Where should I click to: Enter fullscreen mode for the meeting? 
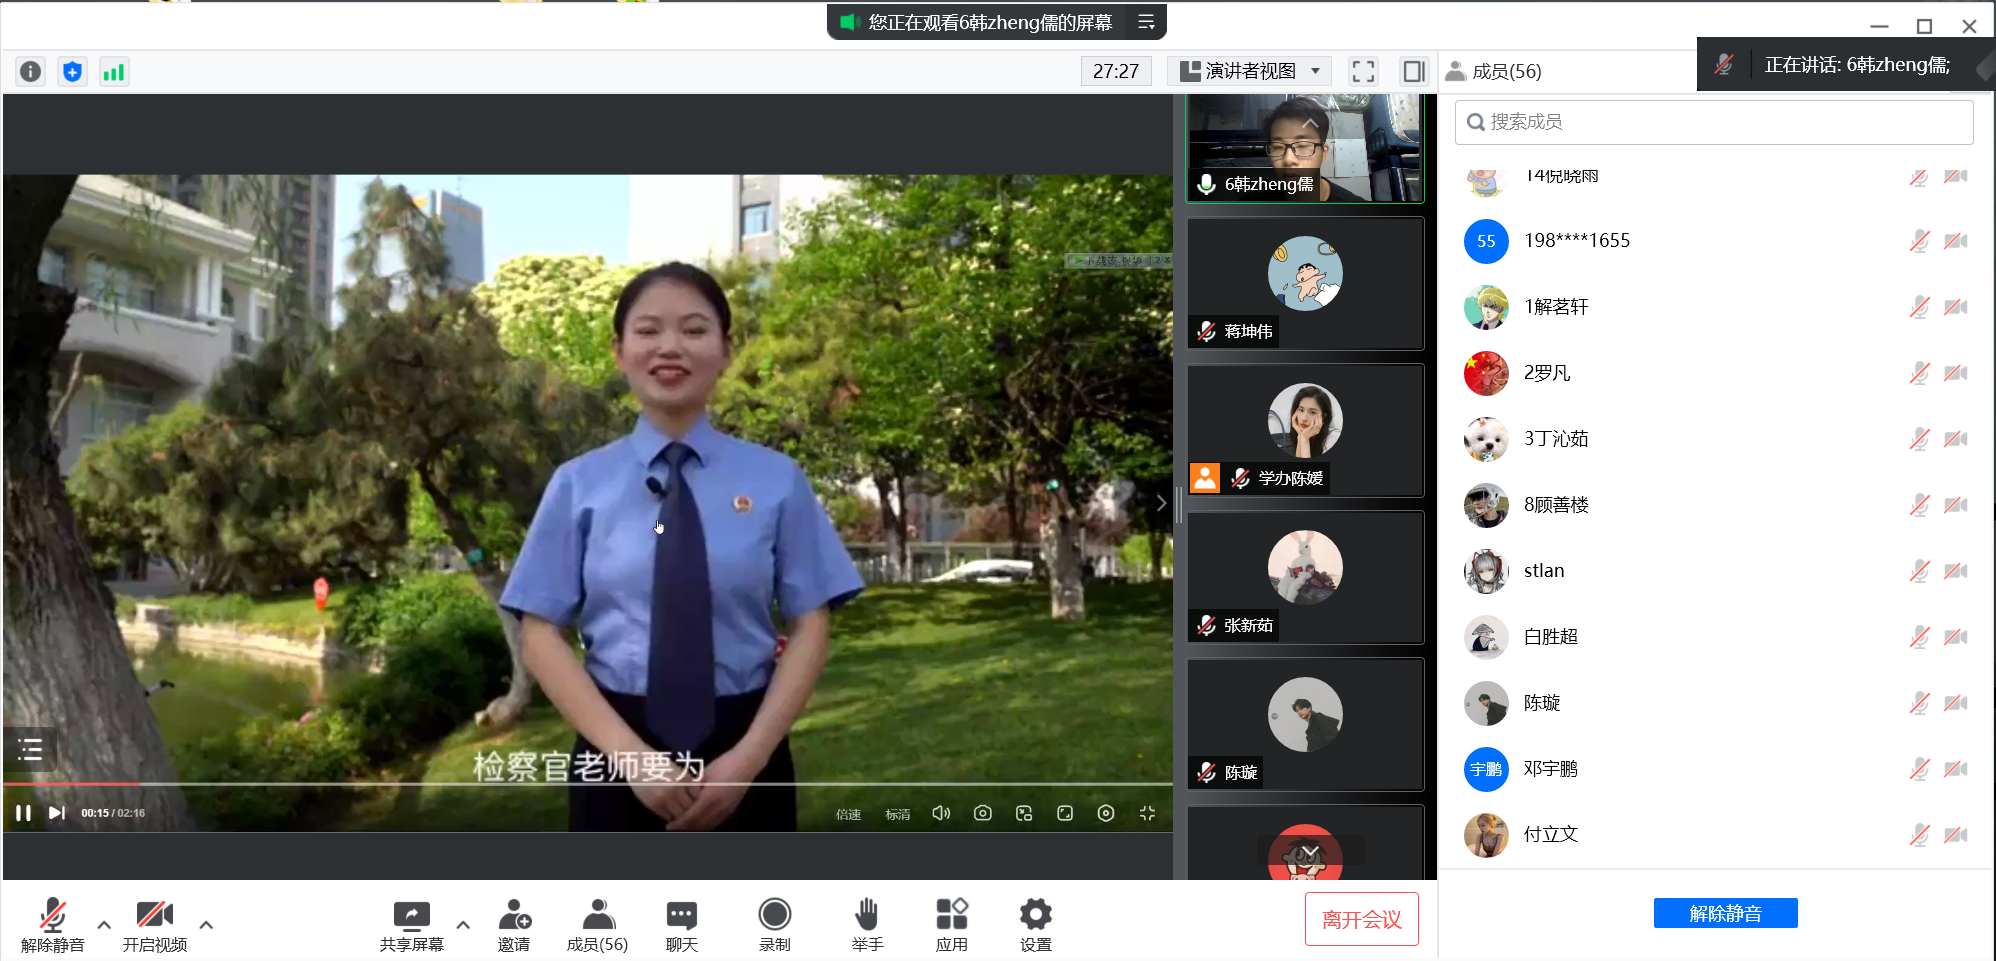[1363, 71]
